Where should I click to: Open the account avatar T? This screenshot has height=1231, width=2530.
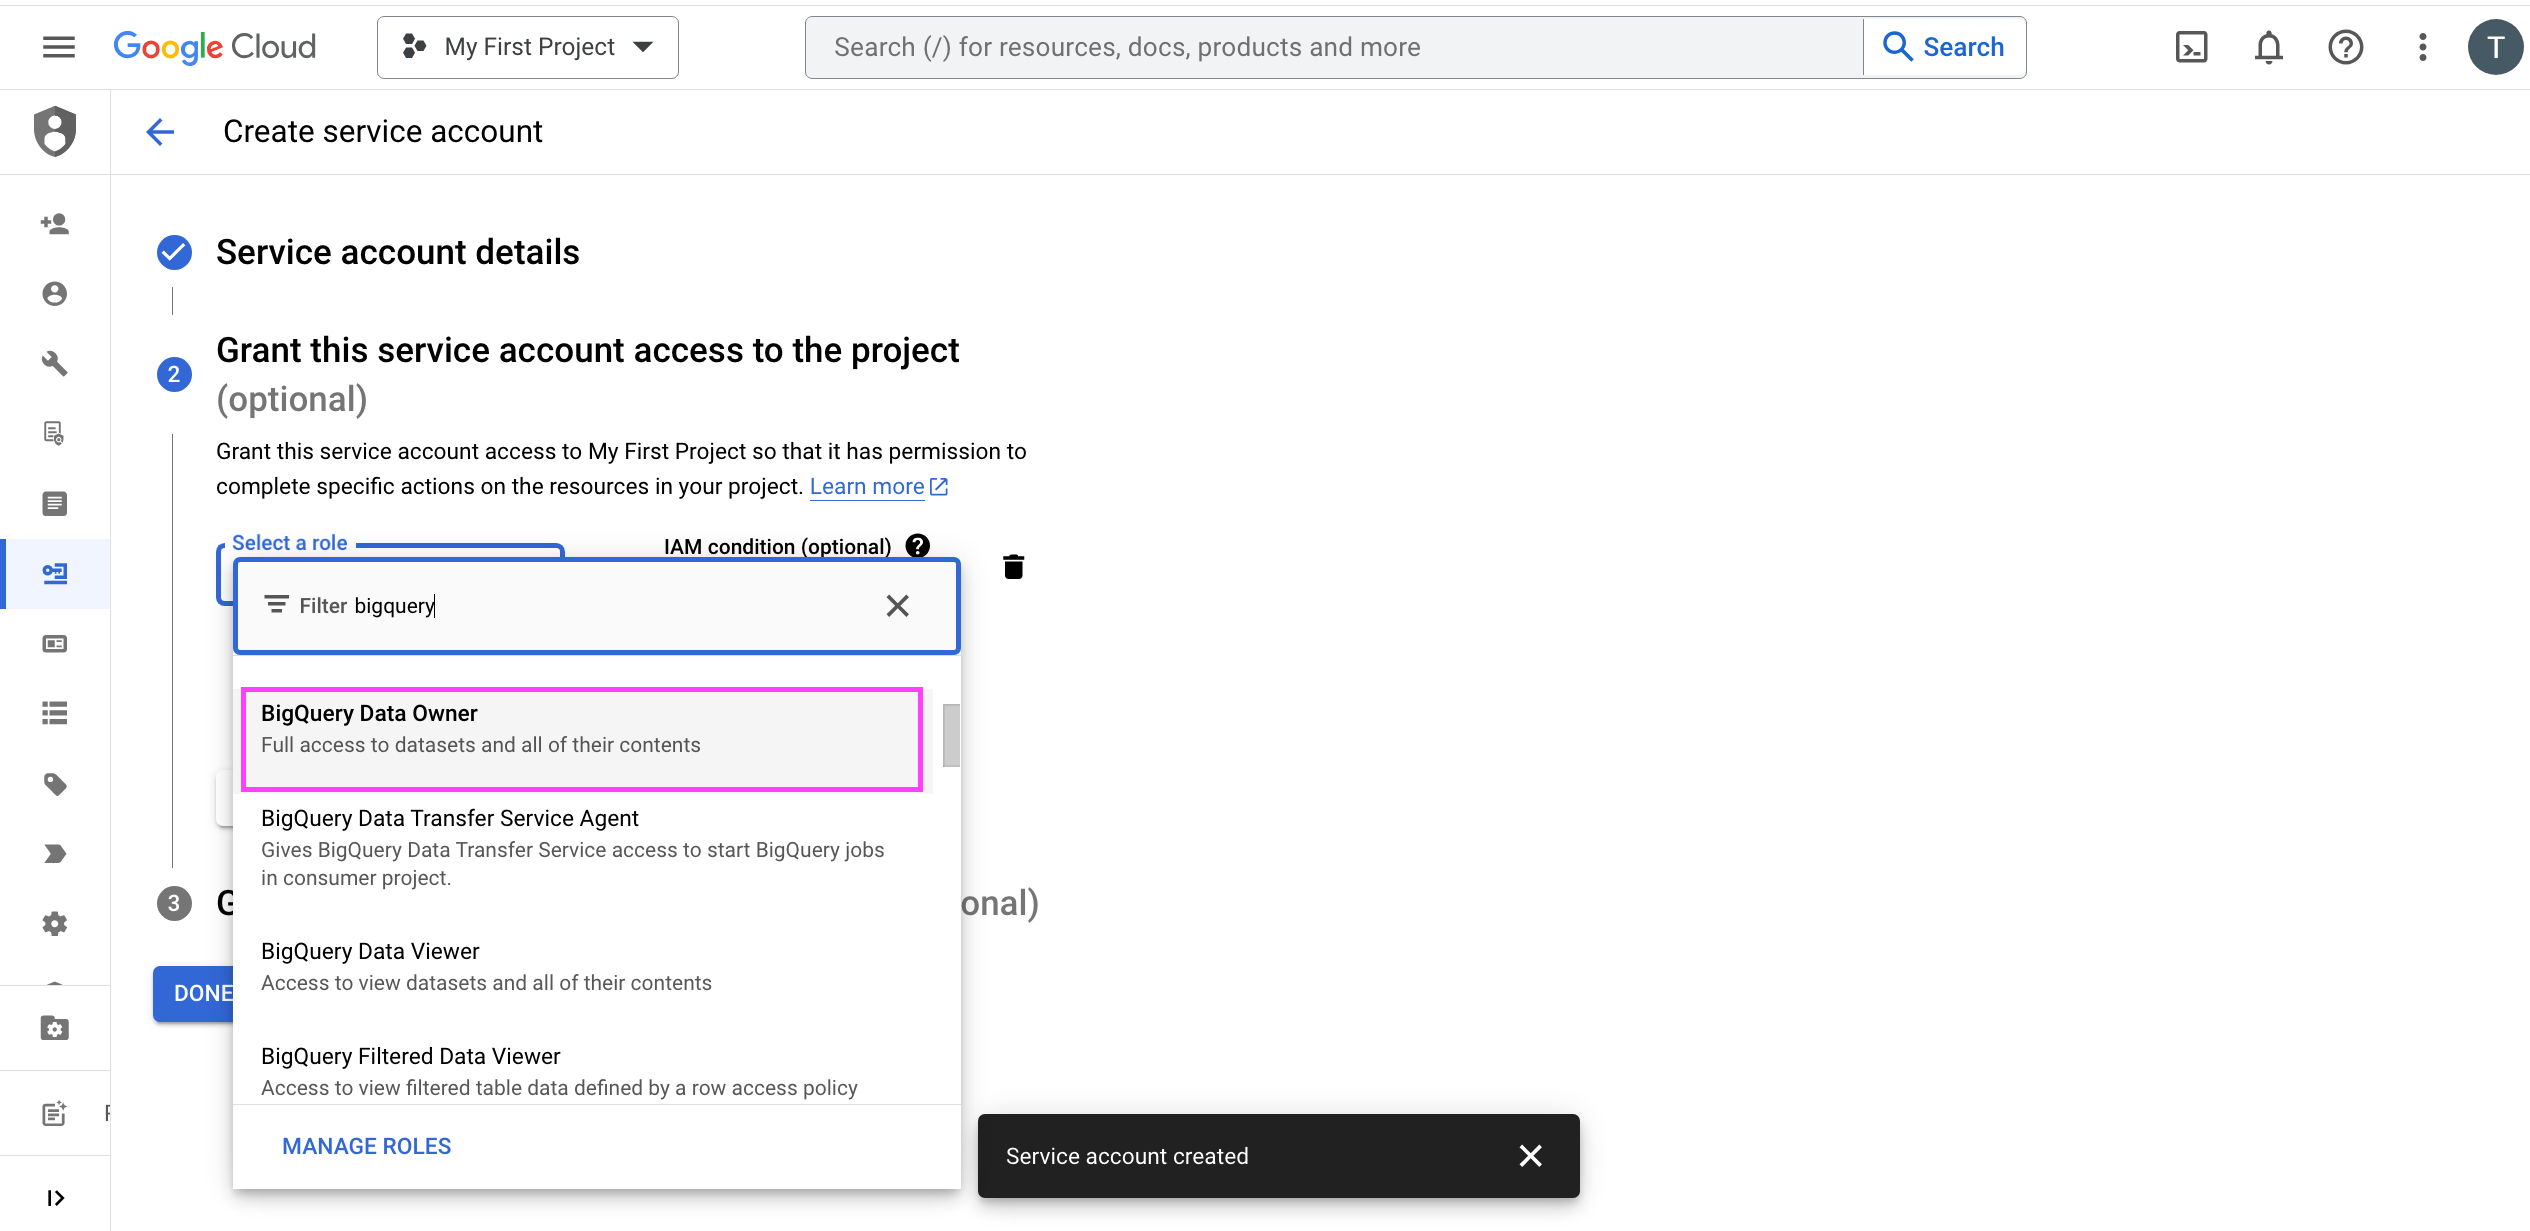tap(2496, 47)
